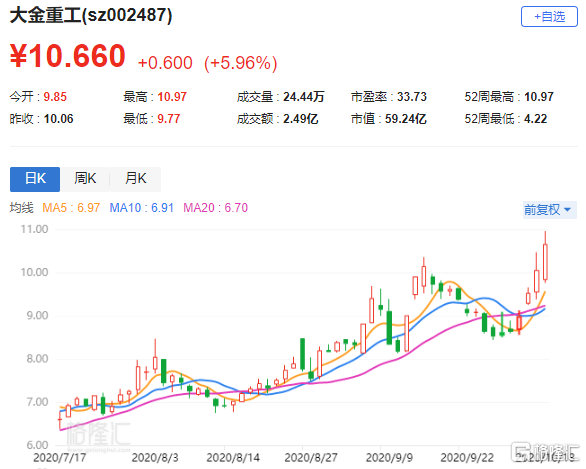
Task: Click 市值 value 59.24亿
Action: point(405,119)
